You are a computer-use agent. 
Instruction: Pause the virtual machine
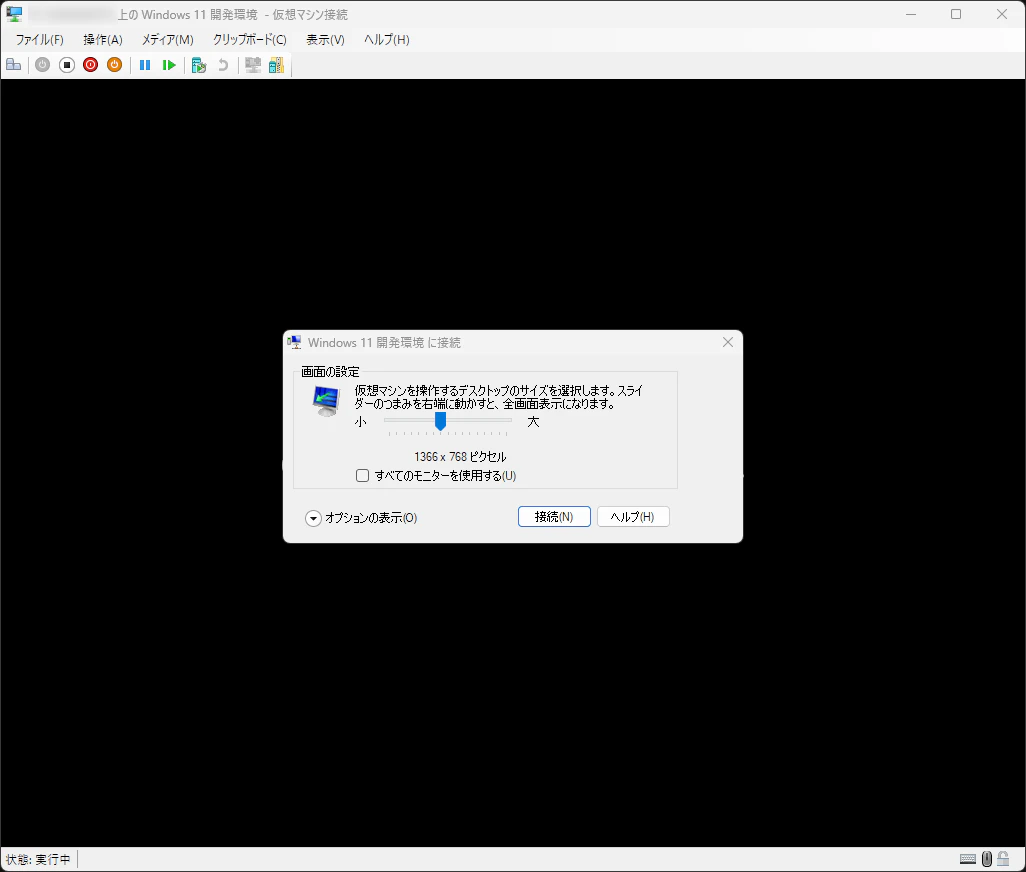pyautogui.click(x=145, y=65)
